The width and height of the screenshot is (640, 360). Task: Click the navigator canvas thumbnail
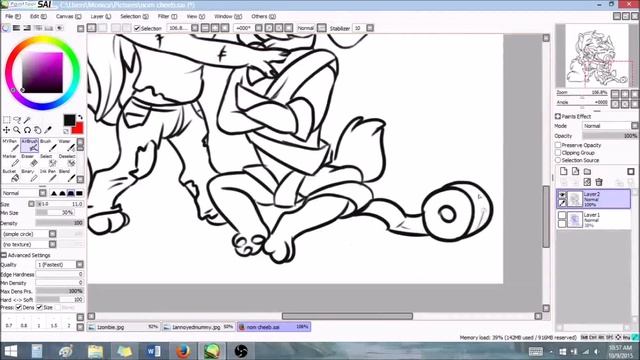tap(597, 56)
